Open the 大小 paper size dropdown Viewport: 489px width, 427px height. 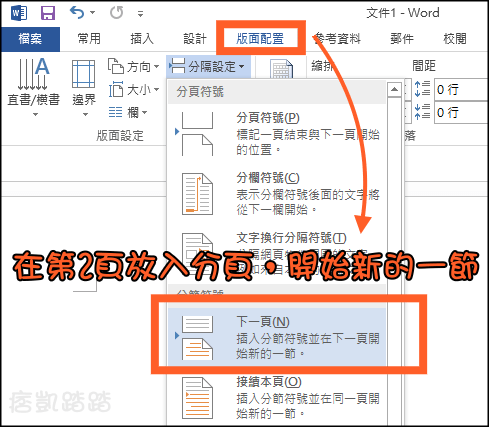pyautogui.click(x=133, y=90)
